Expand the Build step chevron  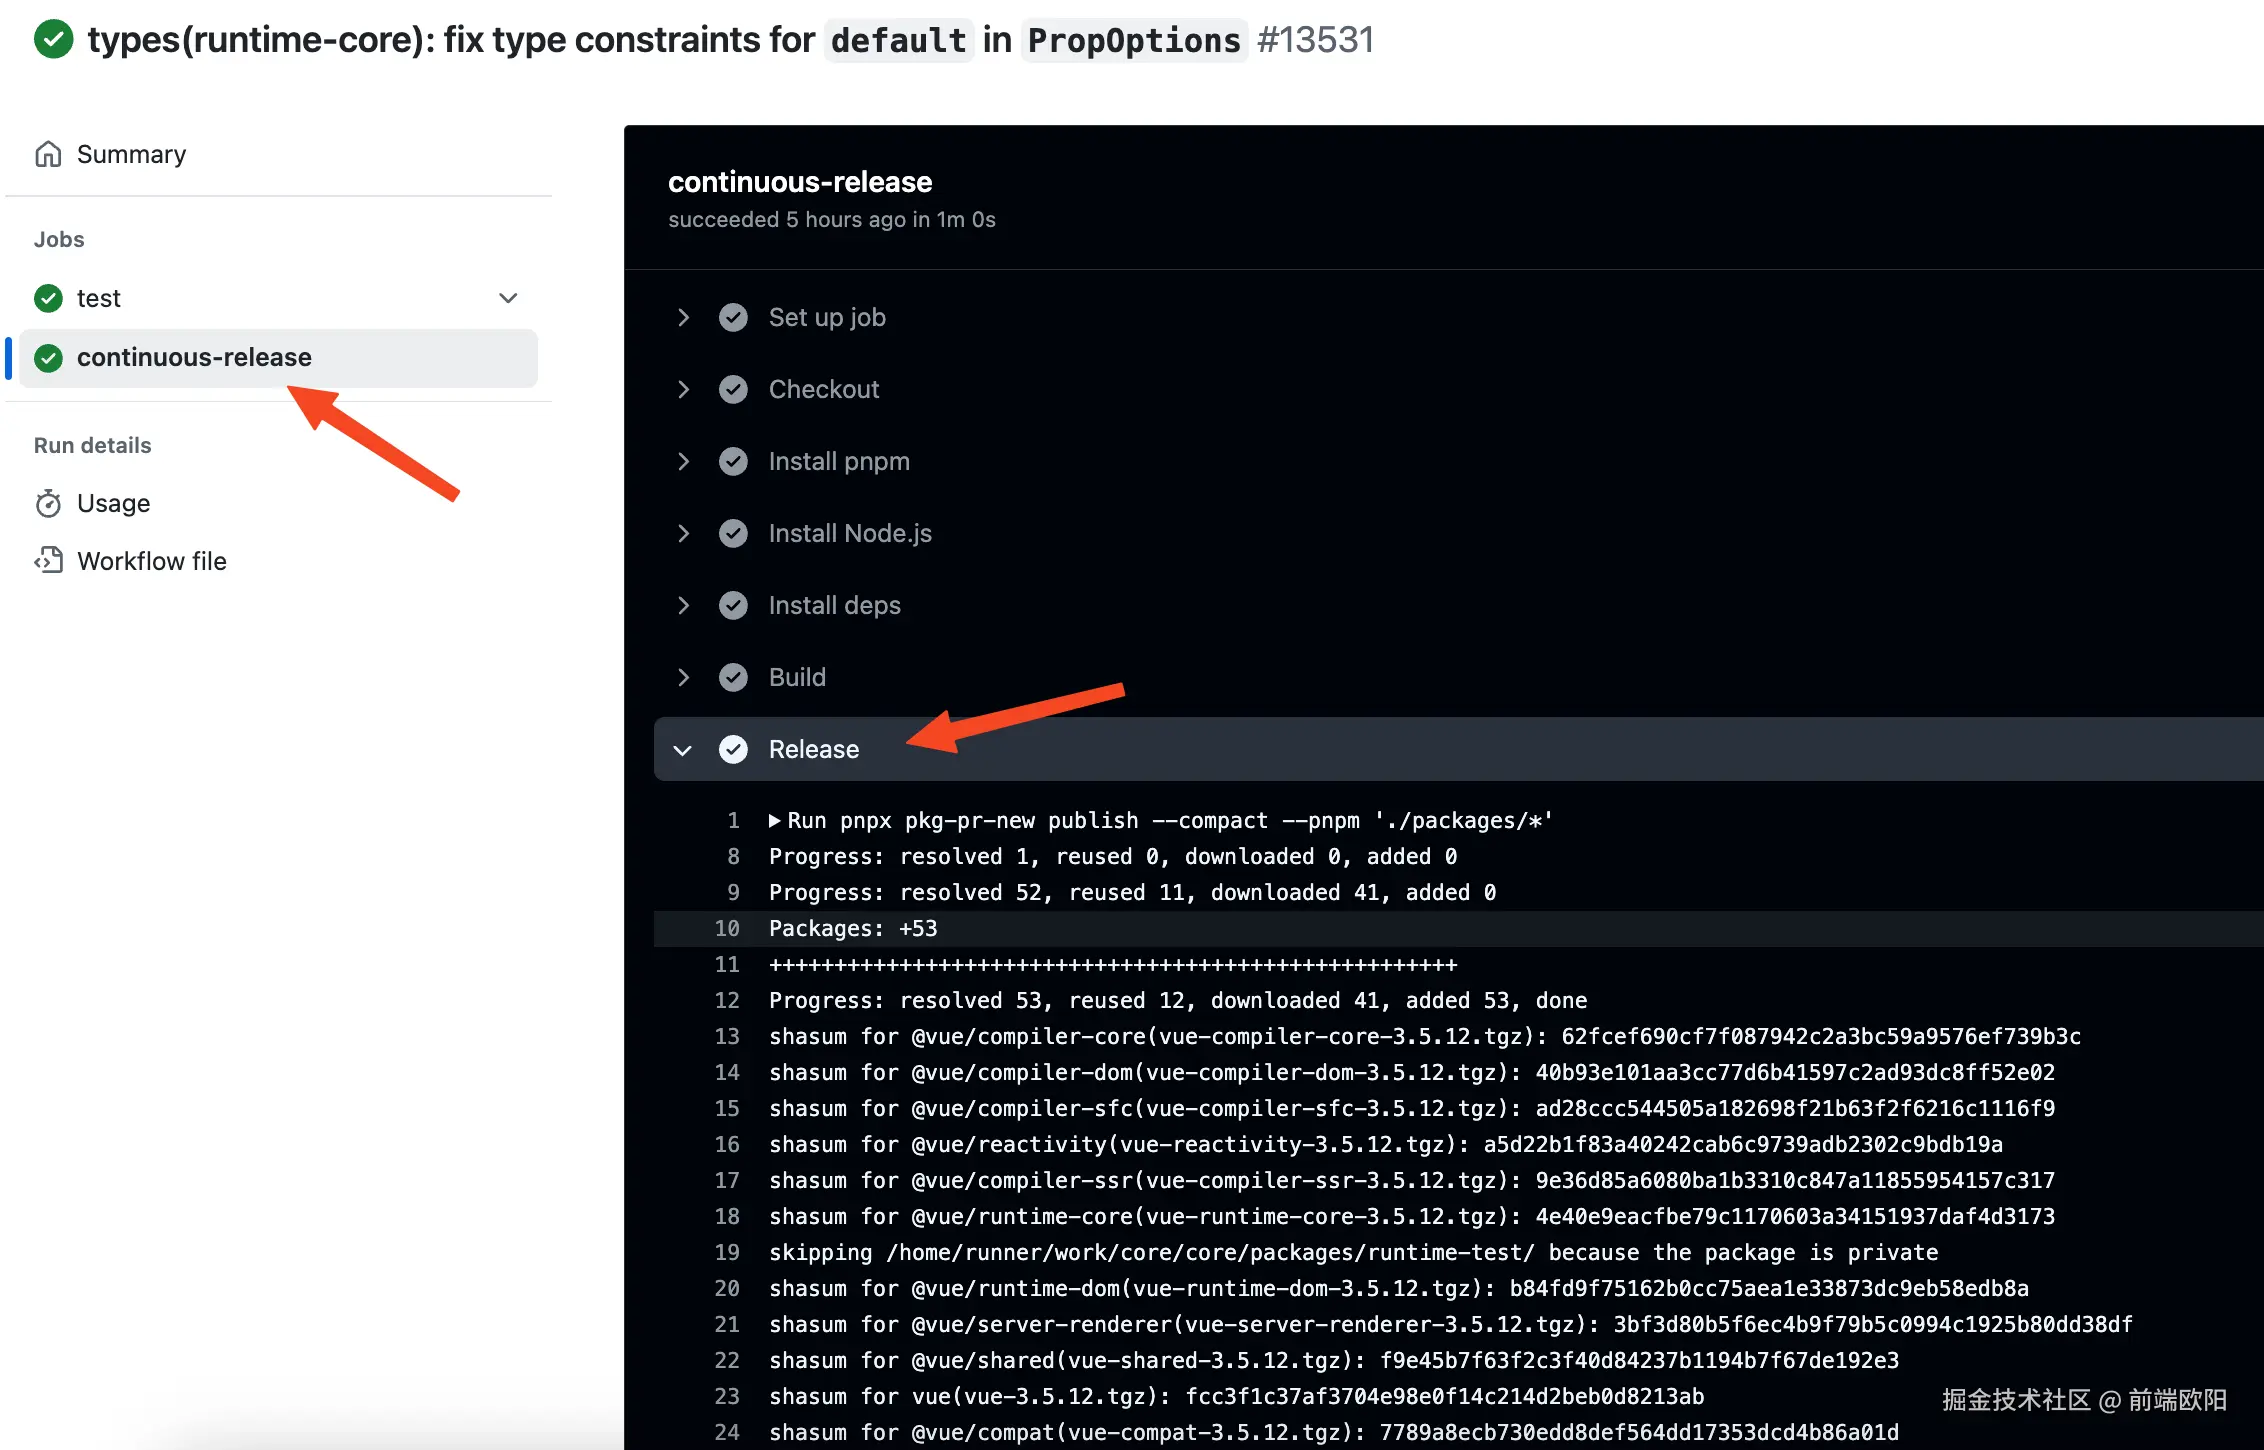click(683, 677)
